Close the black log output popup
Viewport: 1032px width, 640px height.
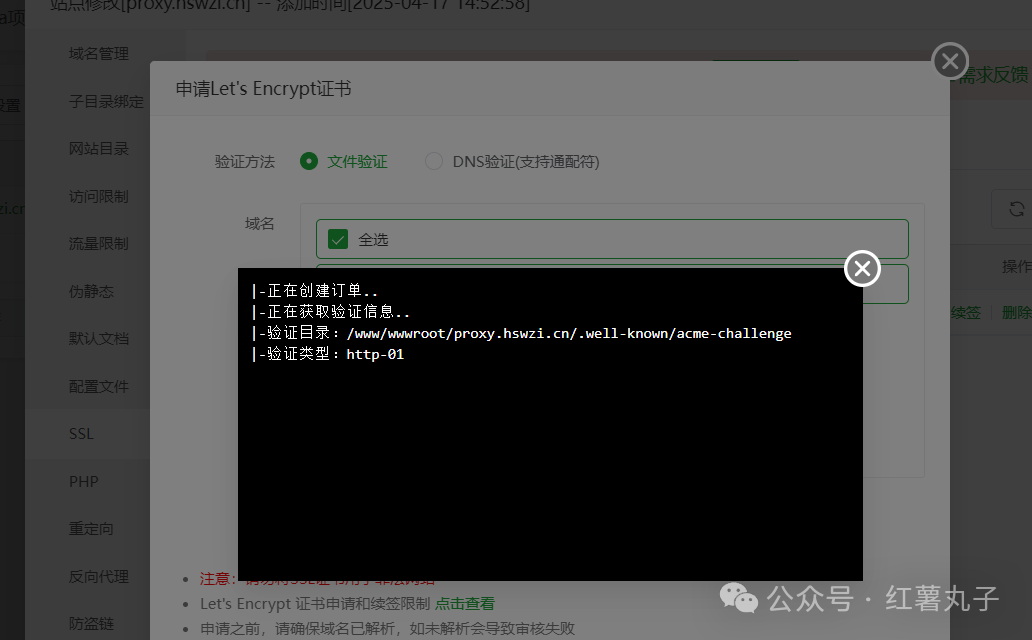tap(862, 269)
